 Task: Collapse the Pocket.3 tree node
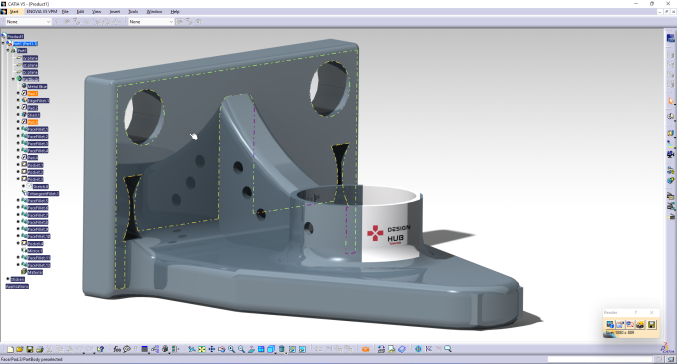click(x=18, y=179)
